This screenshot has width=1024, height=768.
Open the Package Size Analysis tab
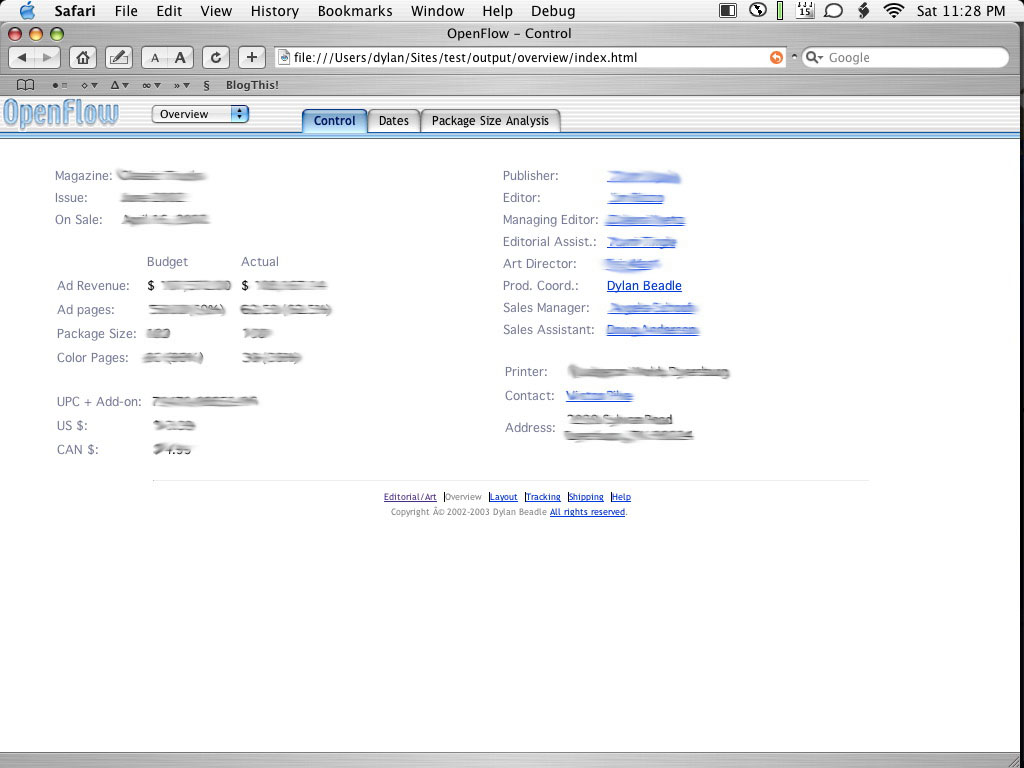490,121
